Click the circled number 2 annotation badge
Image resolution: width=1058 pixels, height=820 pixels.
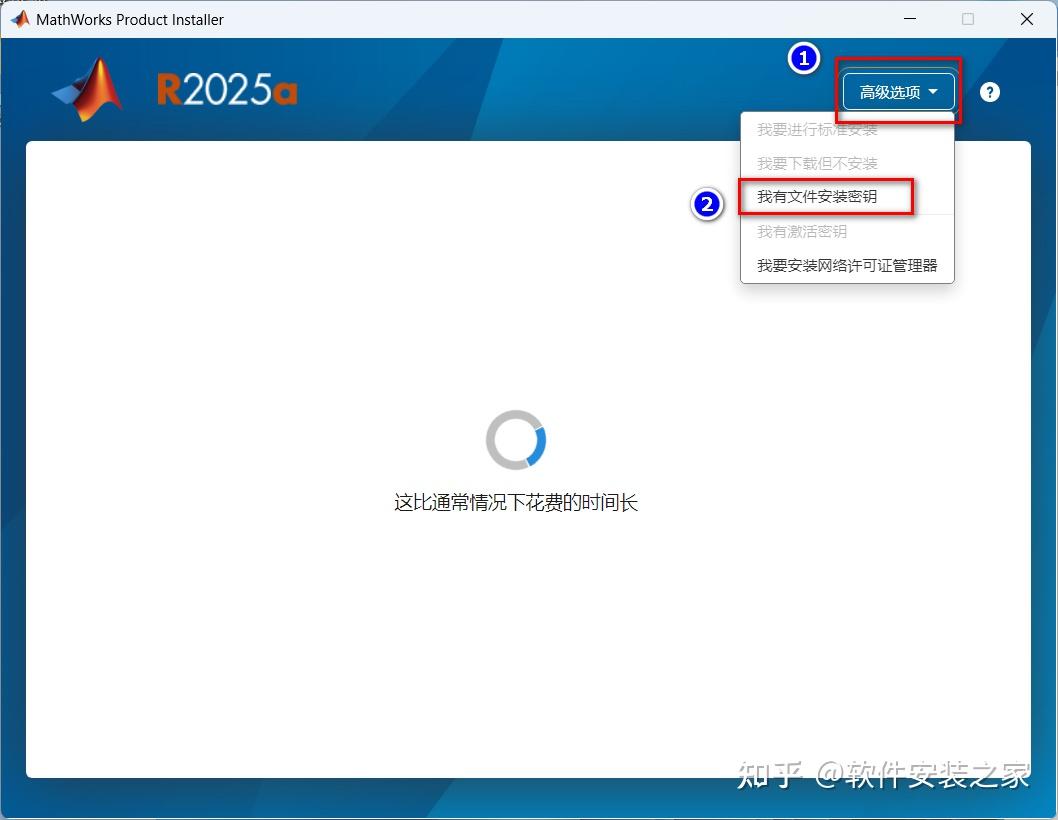pyautogui.click(x=708, y=204)
